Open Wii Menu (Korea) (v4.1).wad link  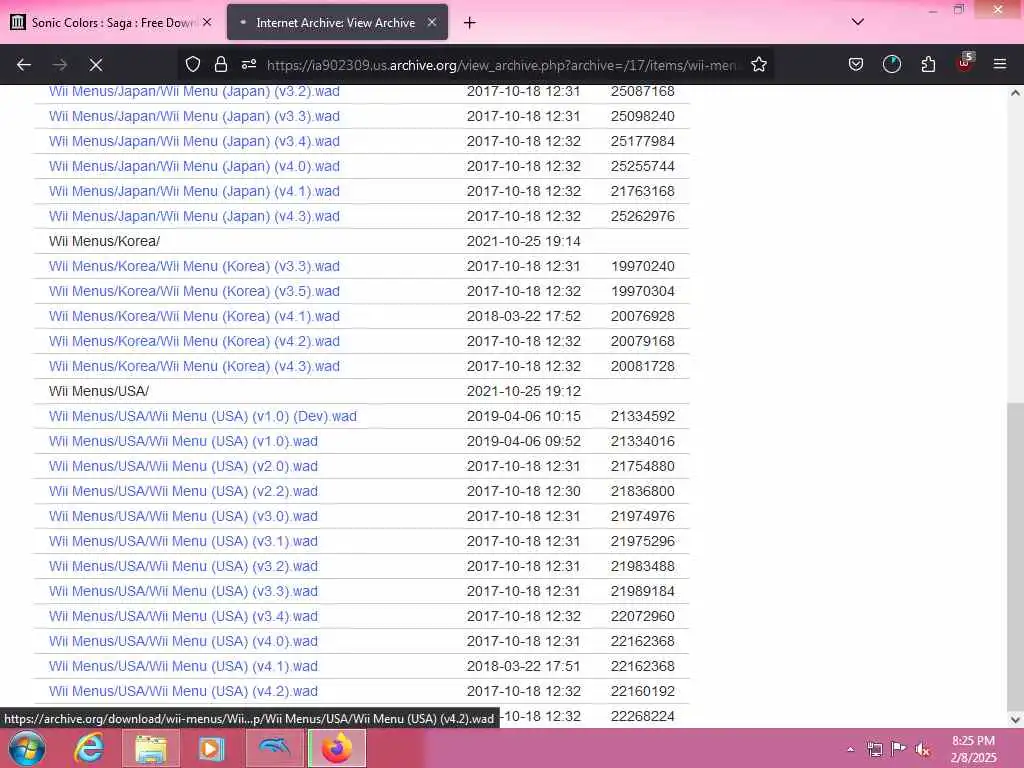194,316
